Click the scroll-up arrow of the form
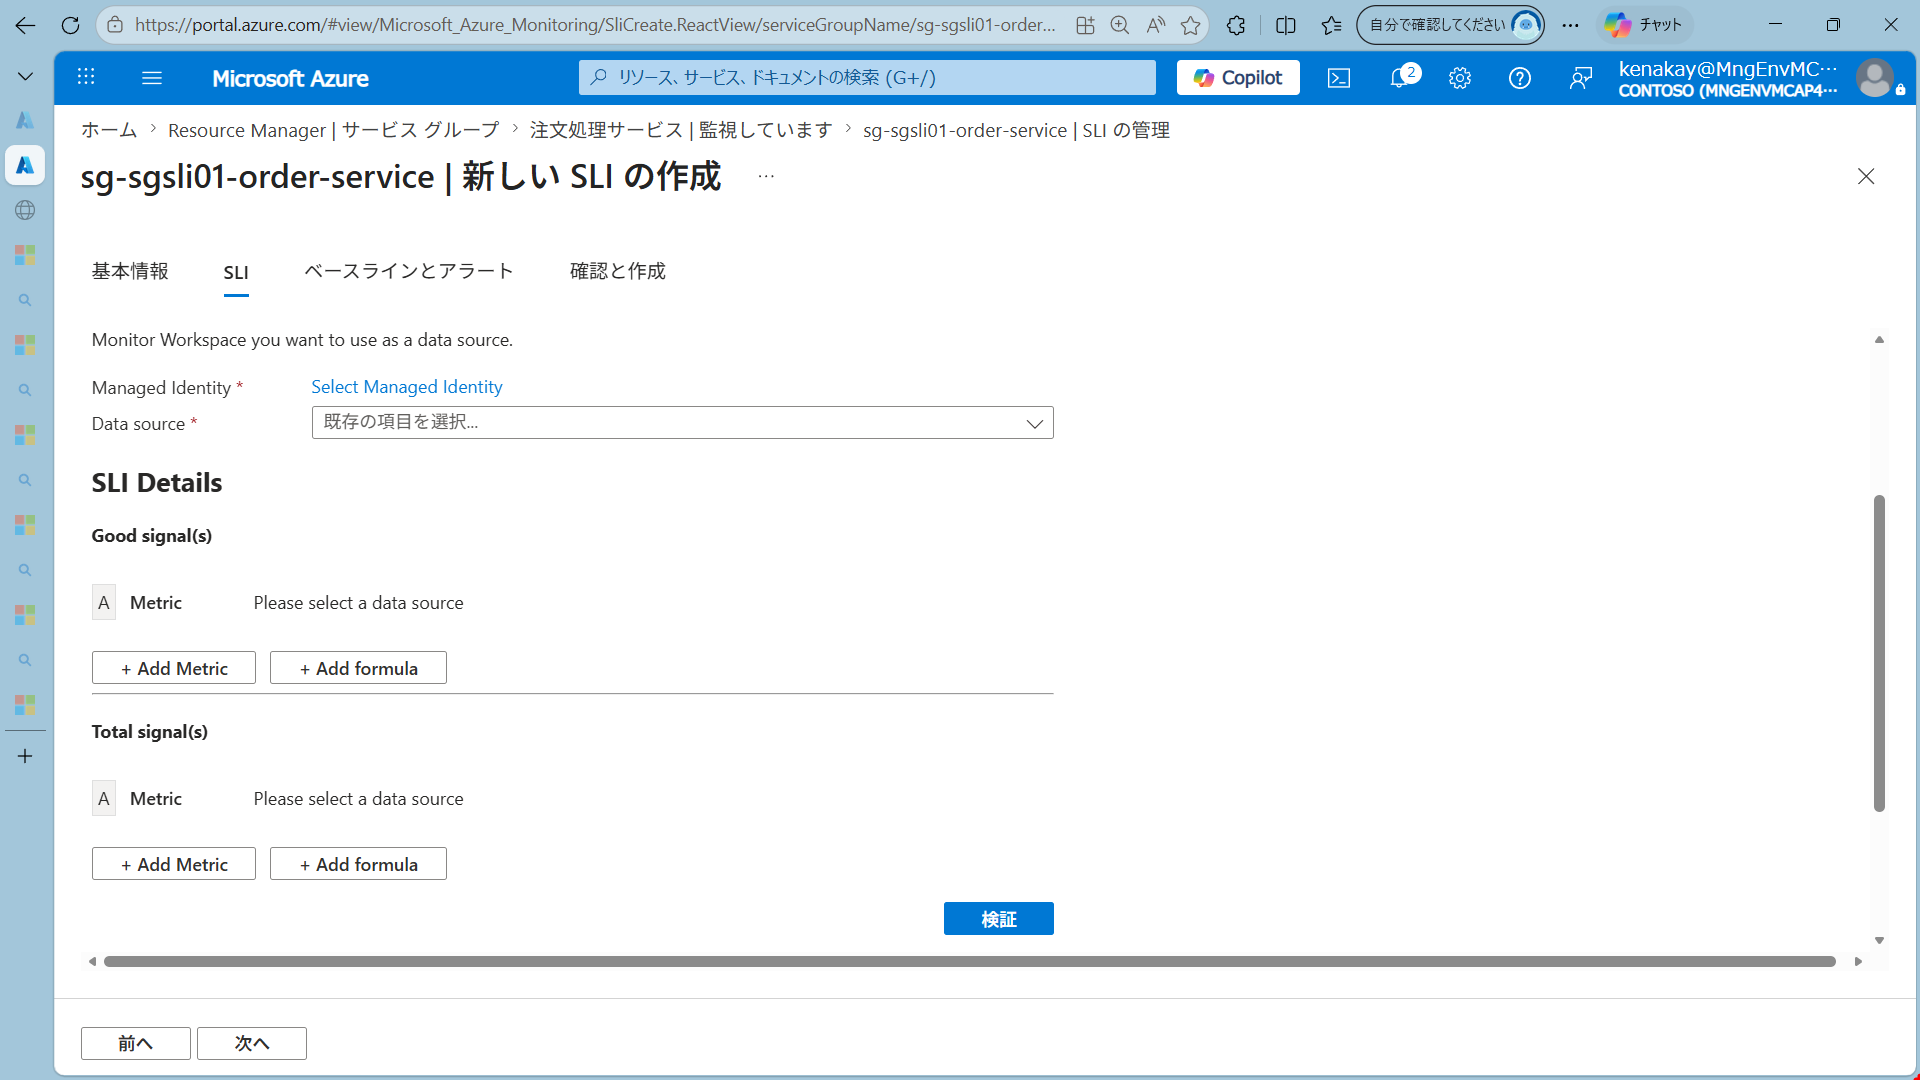The width and height of the screenshot is (1920, 1080). [1879, 340]
